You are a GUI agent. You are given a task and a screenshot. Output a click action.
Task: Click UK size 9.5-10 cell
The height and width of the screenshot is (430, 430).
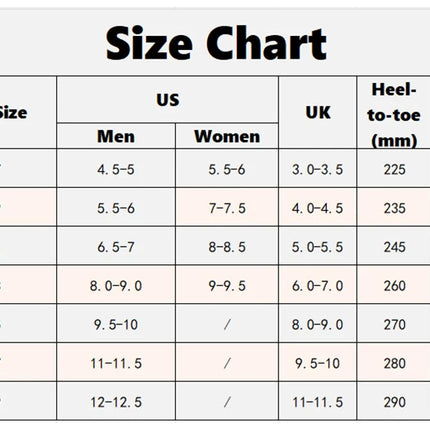pyautogui.click(x=318, y=363)
